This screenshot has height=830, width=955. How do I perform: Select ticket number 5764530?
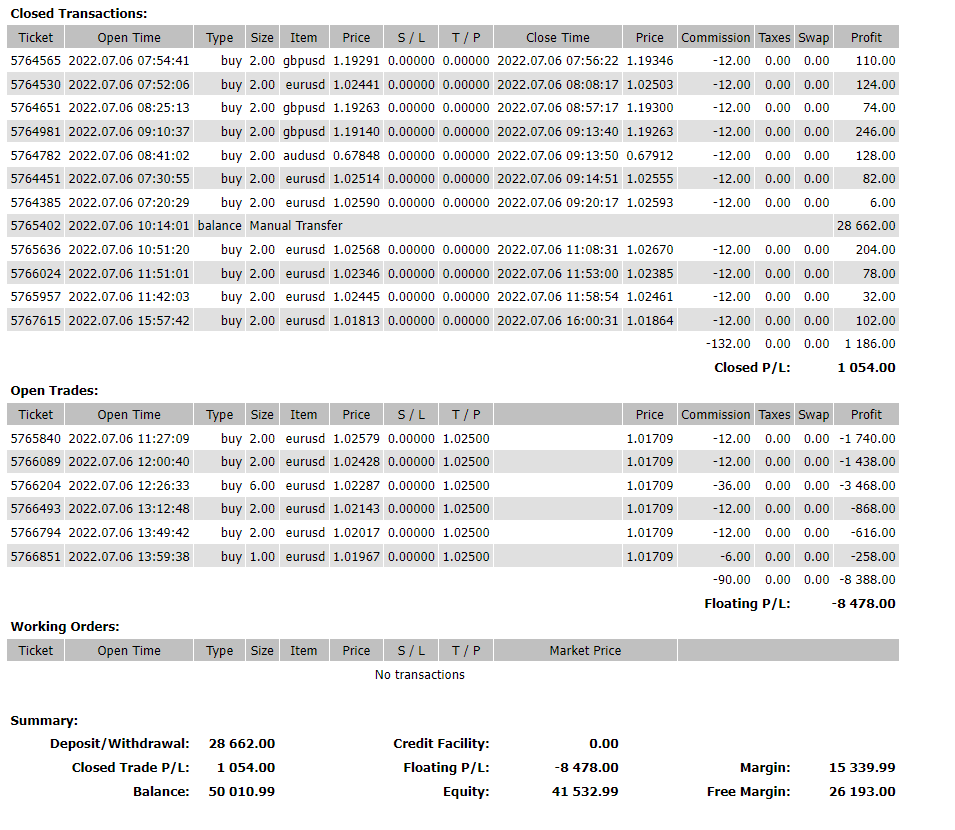(x=36, y=85)
